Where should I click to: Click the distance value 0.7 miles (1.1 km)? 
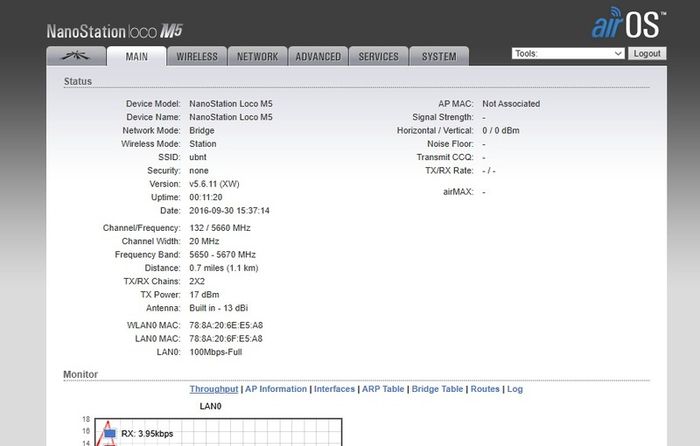pyautogui.click(x=224, y=268)
